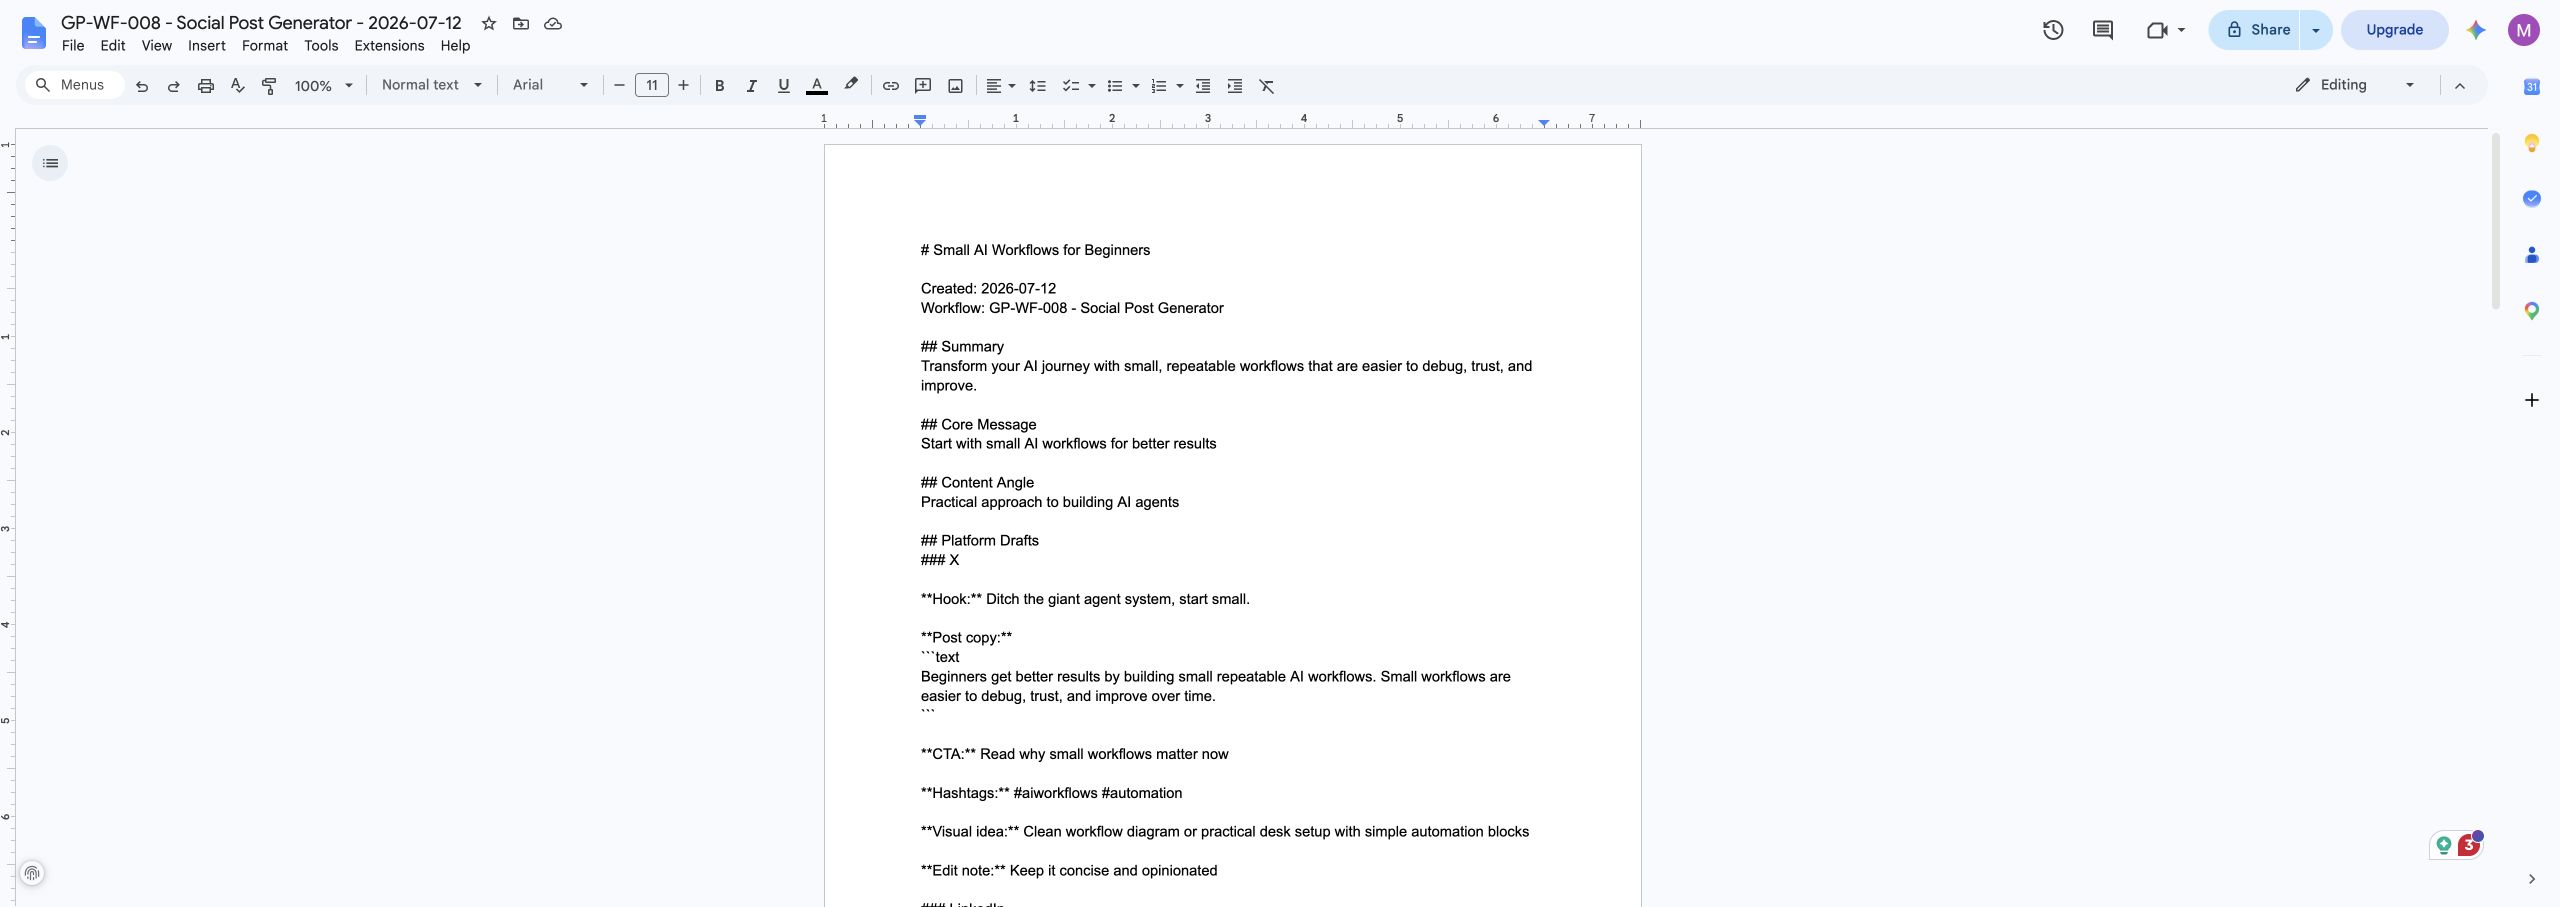Viewport: 2560px width, 907px height.
Task: Select the Paint format tool
Action: [x=269, y=86]
